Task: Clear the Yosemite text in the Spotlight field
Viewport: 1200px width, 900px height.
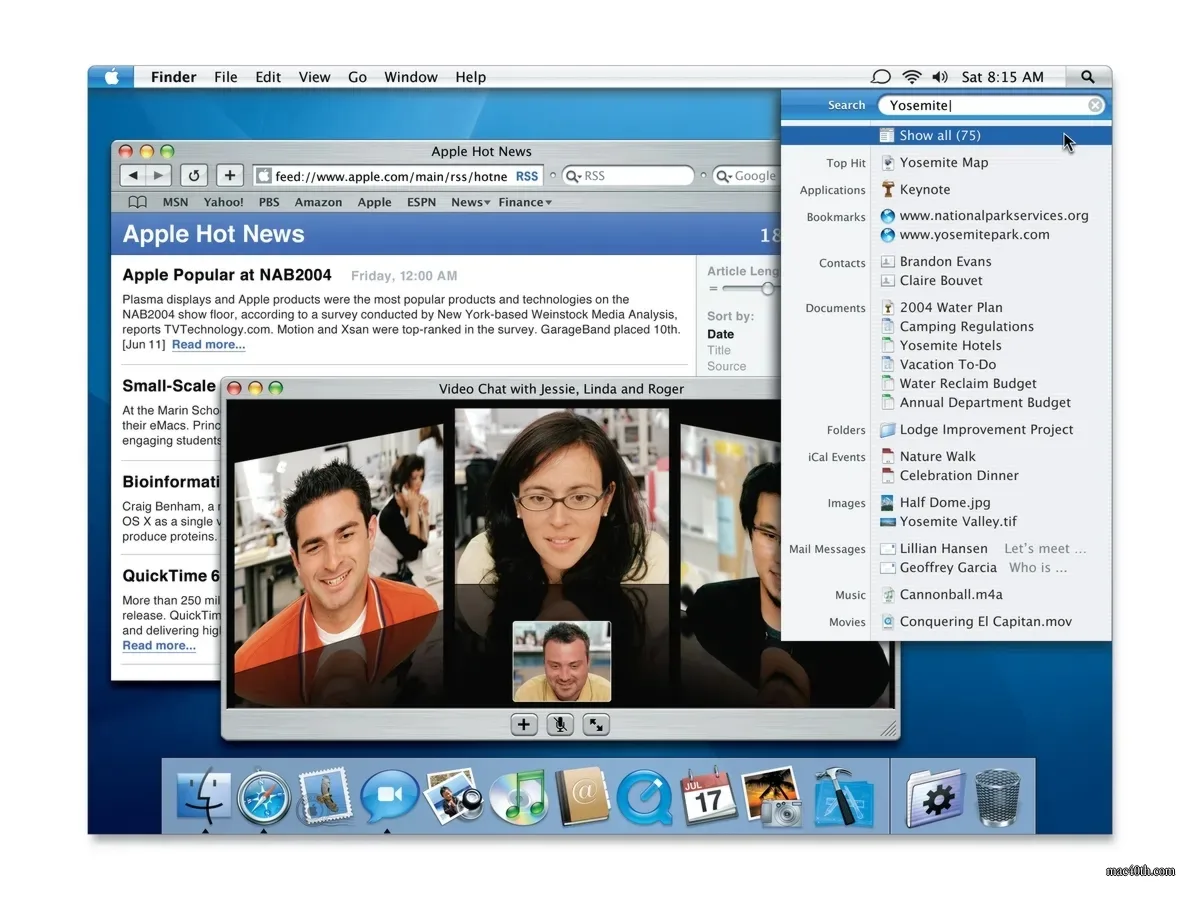Action: [x=1095, y=104]
